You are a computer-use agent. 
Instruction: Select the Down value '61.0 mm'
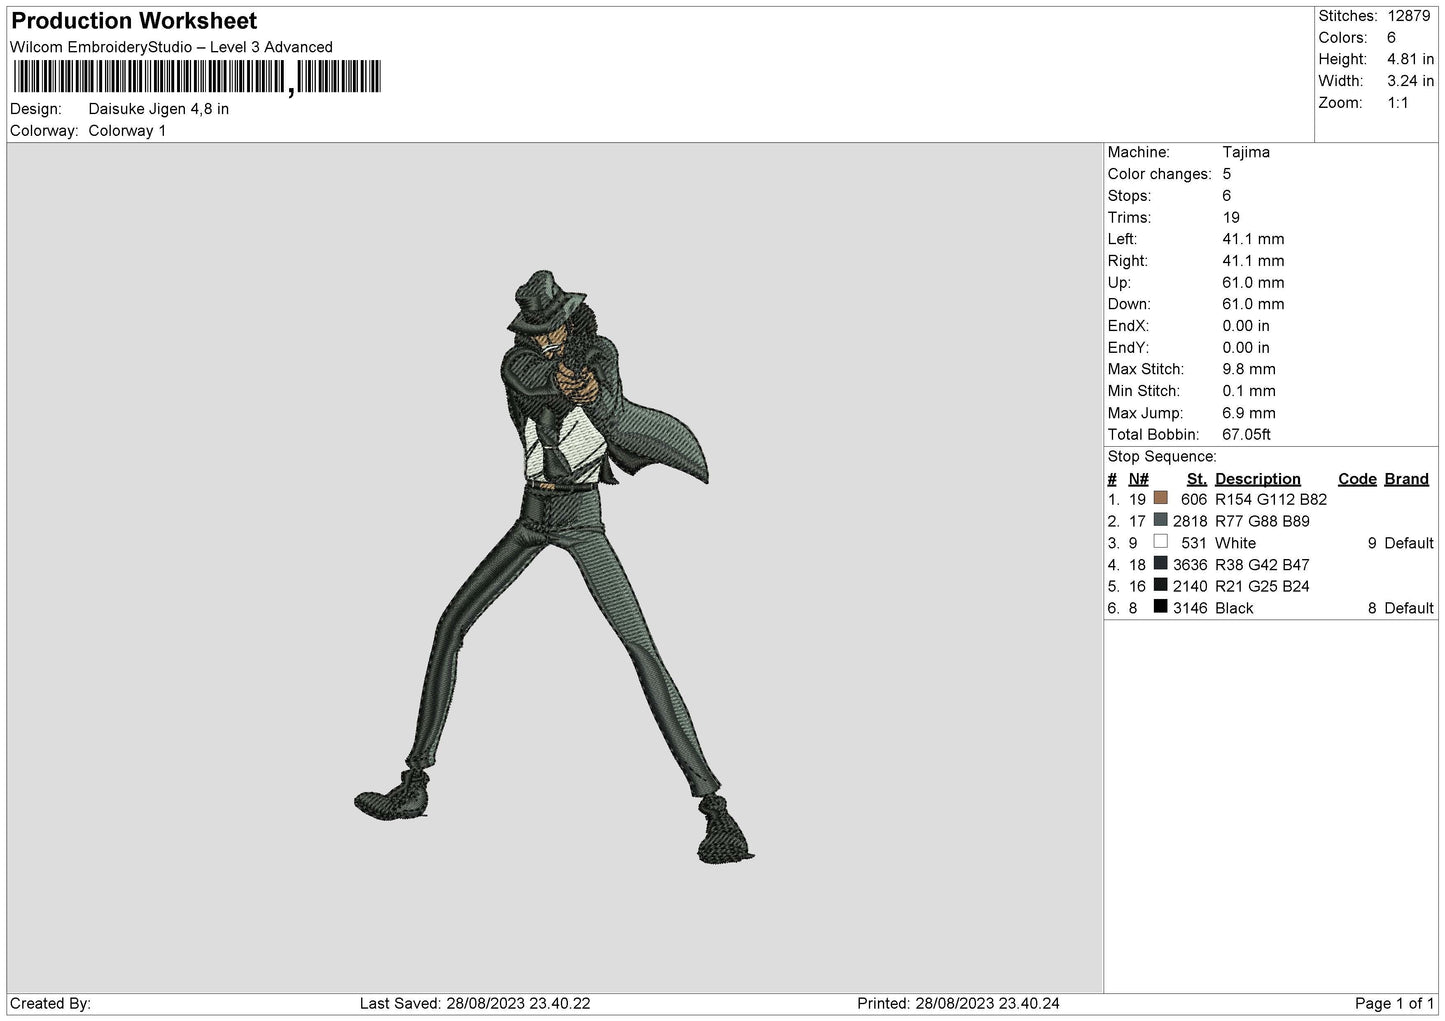(1253, 304)
